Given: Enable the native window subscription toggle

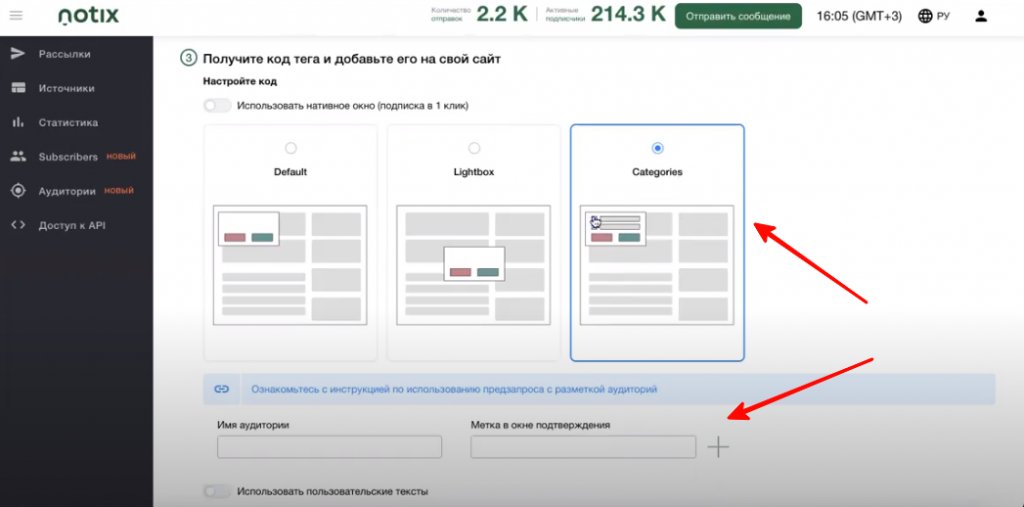Looking at the screenshot, I should click(217, 106).
